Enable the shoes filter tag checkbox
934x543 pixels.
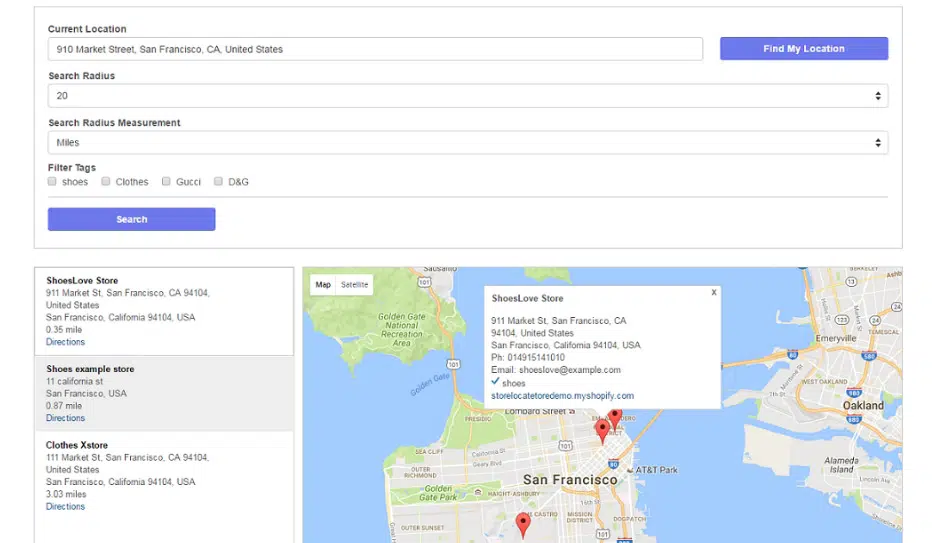click(x=52, y=182)
